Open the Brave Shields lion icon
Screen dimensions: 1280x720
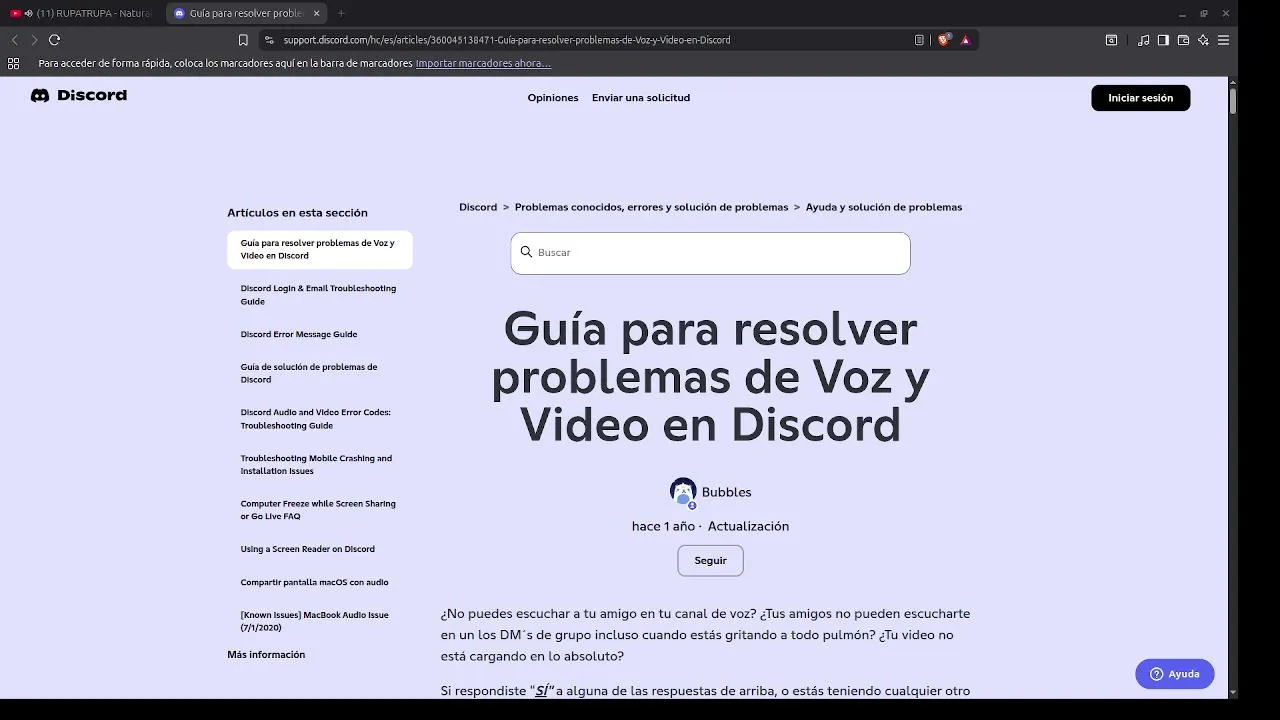(943, 40)
